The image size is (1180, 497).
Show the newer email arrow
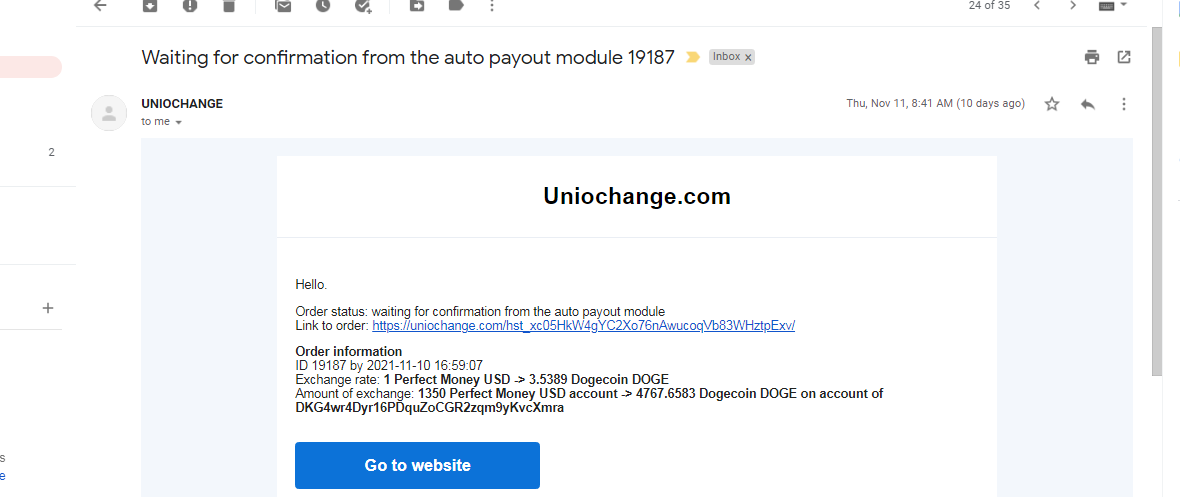coord(1037,5)
